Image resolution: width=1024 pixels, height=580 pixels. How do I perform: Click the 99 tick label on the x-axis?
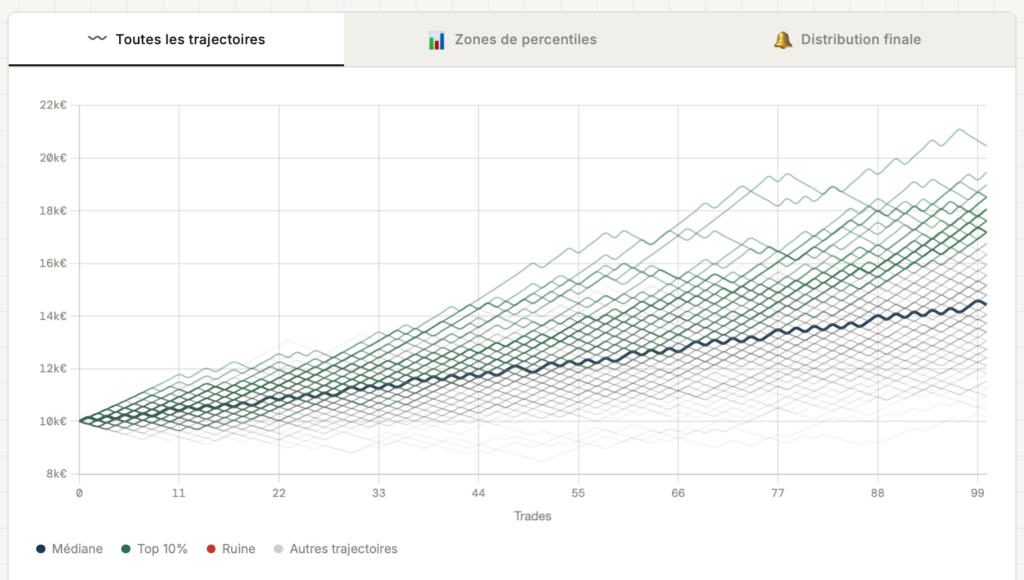coord(977,493)
